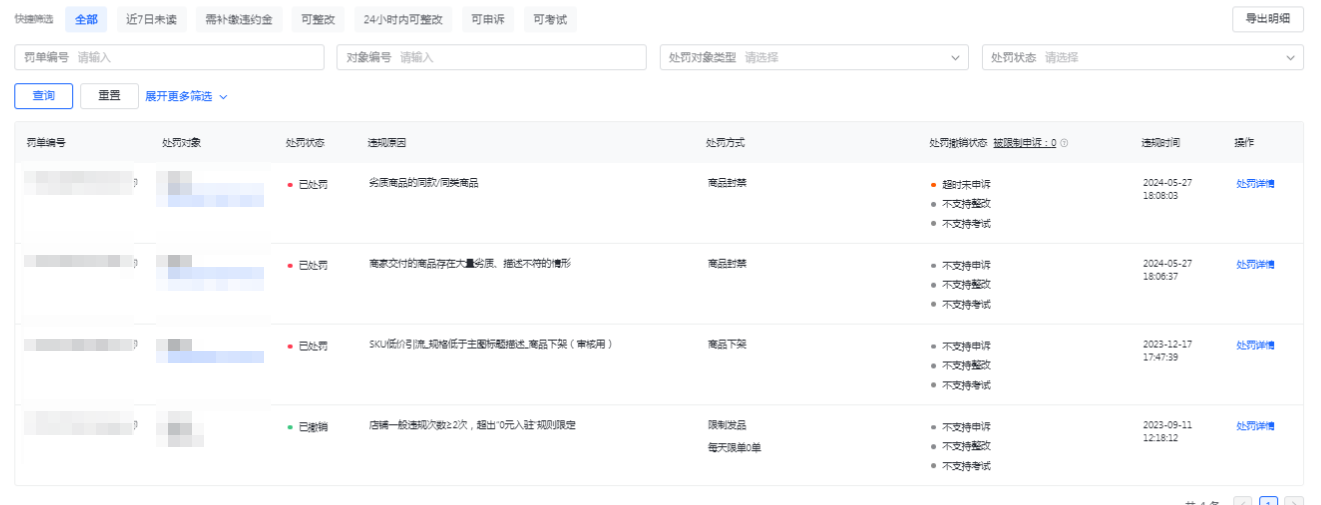Image resolution: width=1321 pixels, height=505 pixels.
Task: View 处罚详情 for the SKU低价引流 row
Action: click(1255, 345)
